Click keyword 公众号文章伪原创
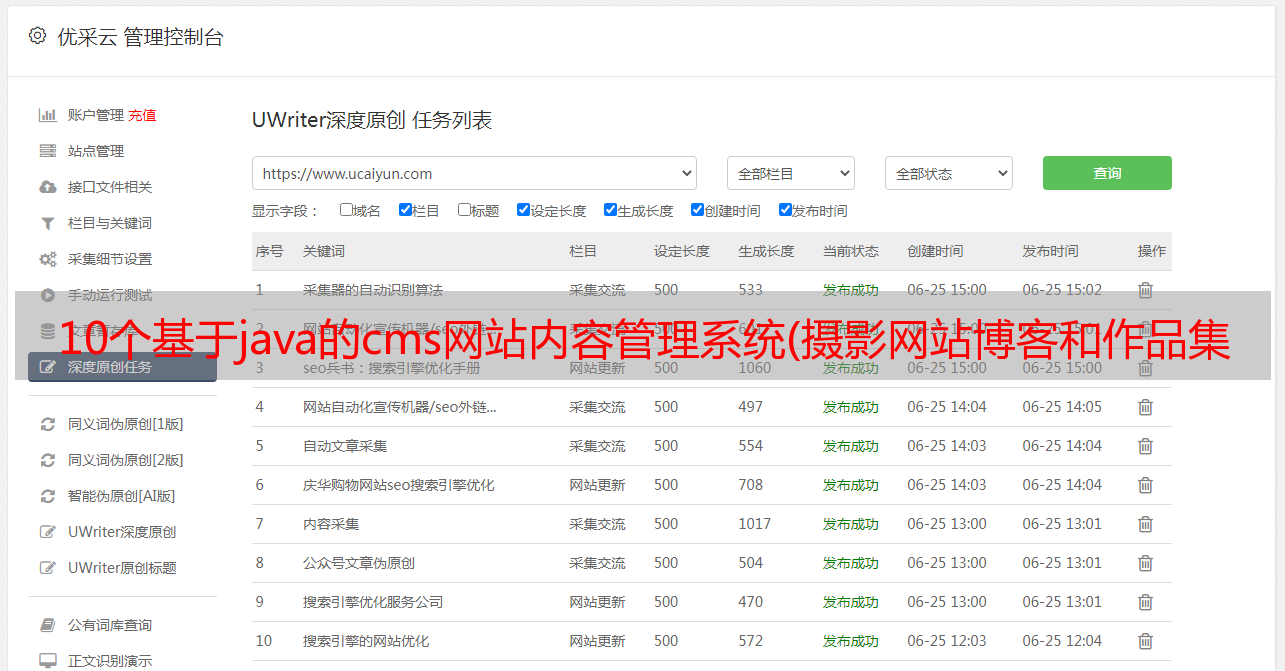 (x=359, y=563)
